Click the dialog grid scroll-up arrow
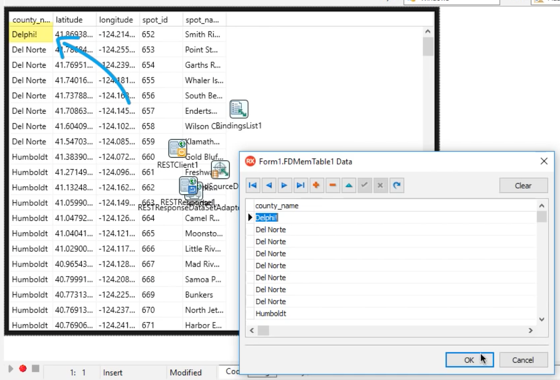This screenshot has width=560, height=380. 542,206
